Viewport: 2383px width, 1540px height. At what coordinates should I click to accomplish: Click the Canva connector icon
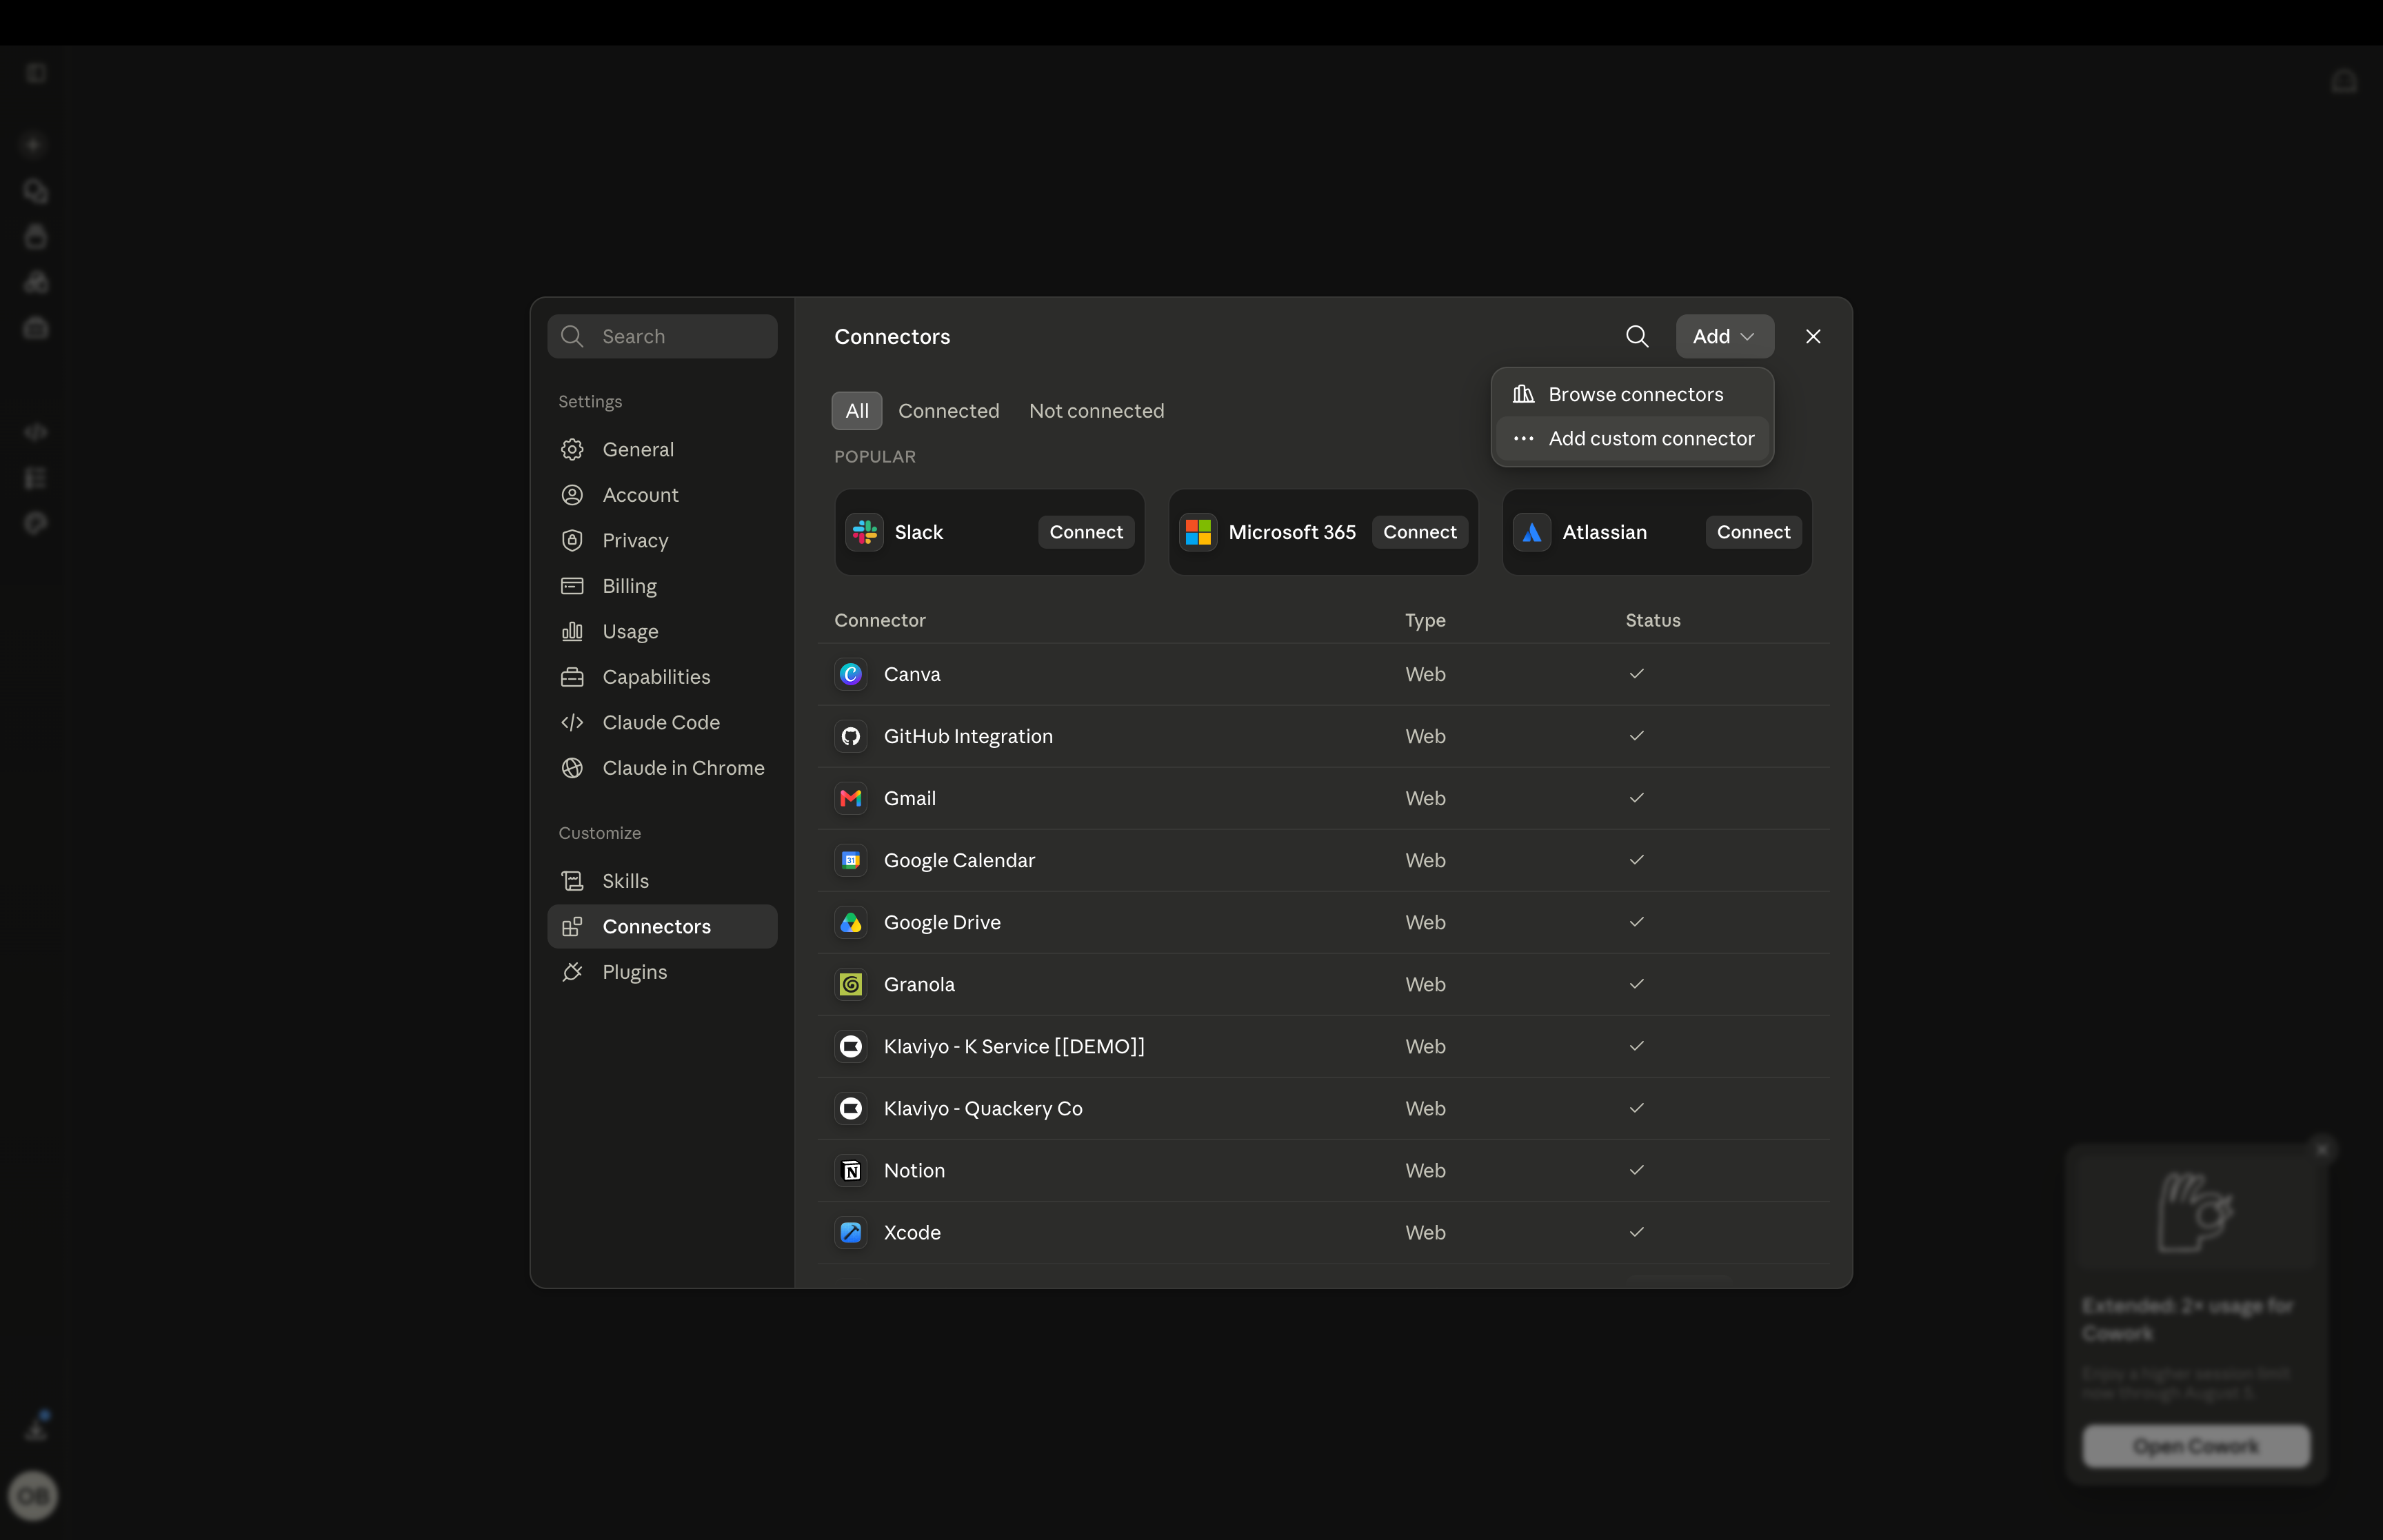point(851,674)
